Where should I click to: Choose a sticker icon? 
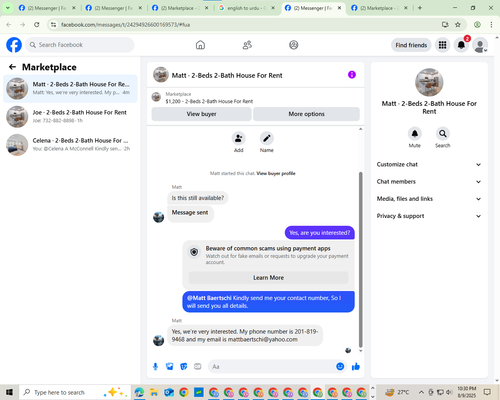point(184,367)
